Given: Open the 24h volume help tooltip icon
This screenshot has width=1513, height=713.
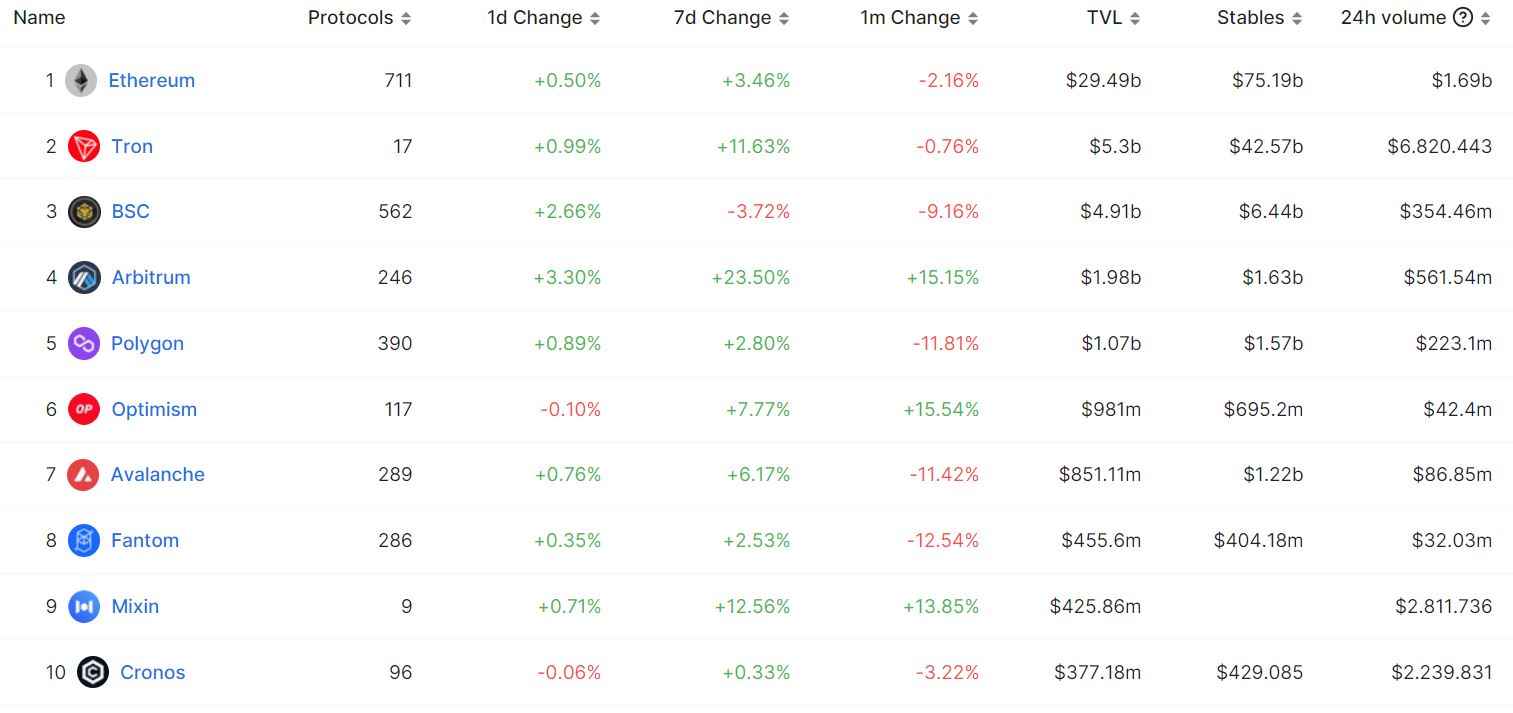Looking at the screenshot, I should 1462,18.
